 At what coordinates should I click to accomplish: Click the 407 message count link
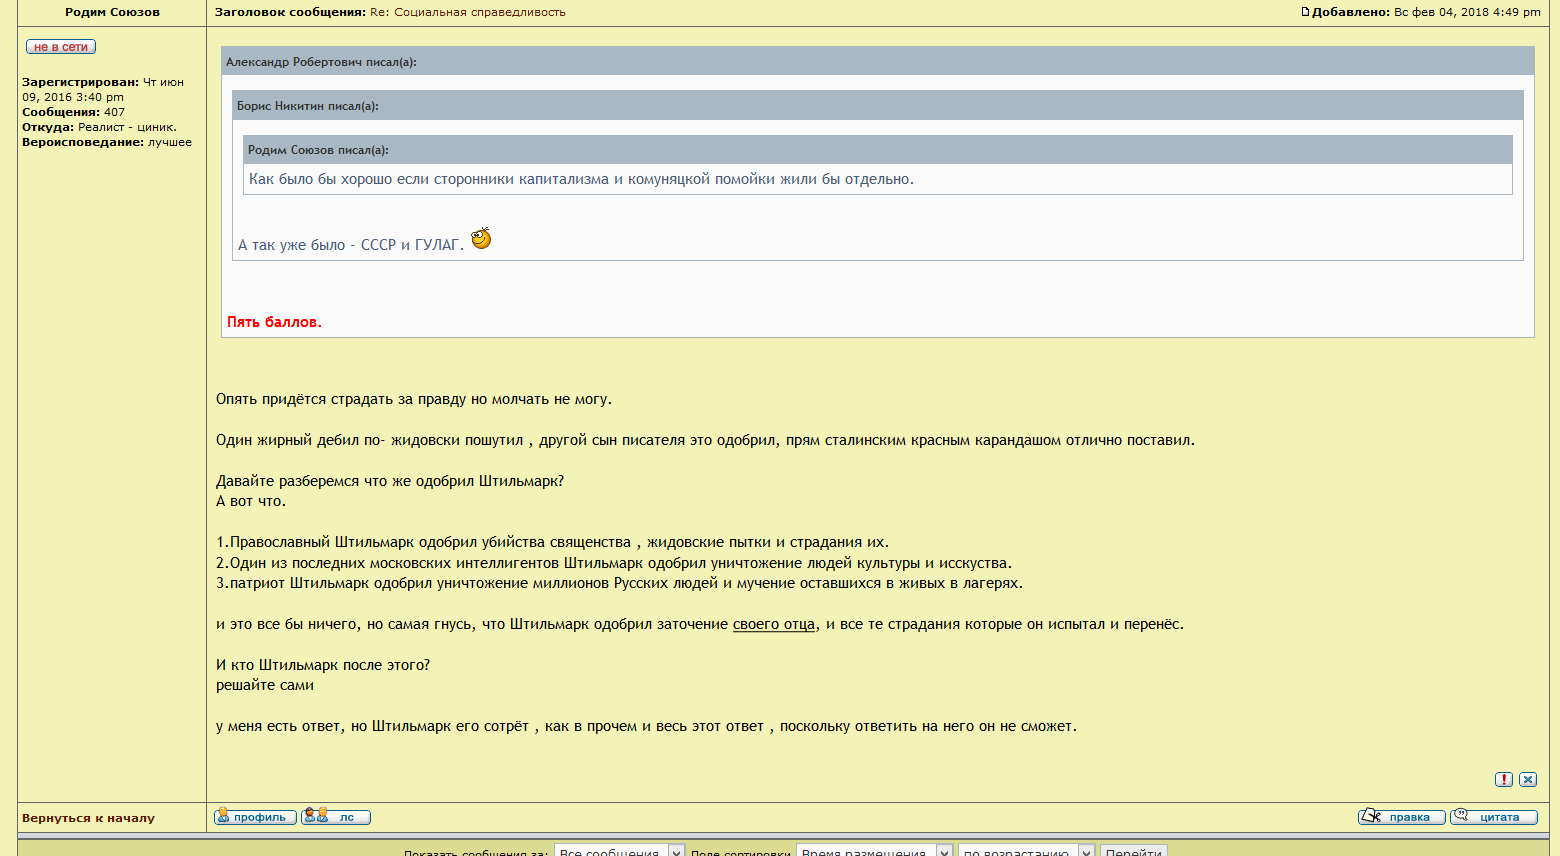tap(115, 112)
